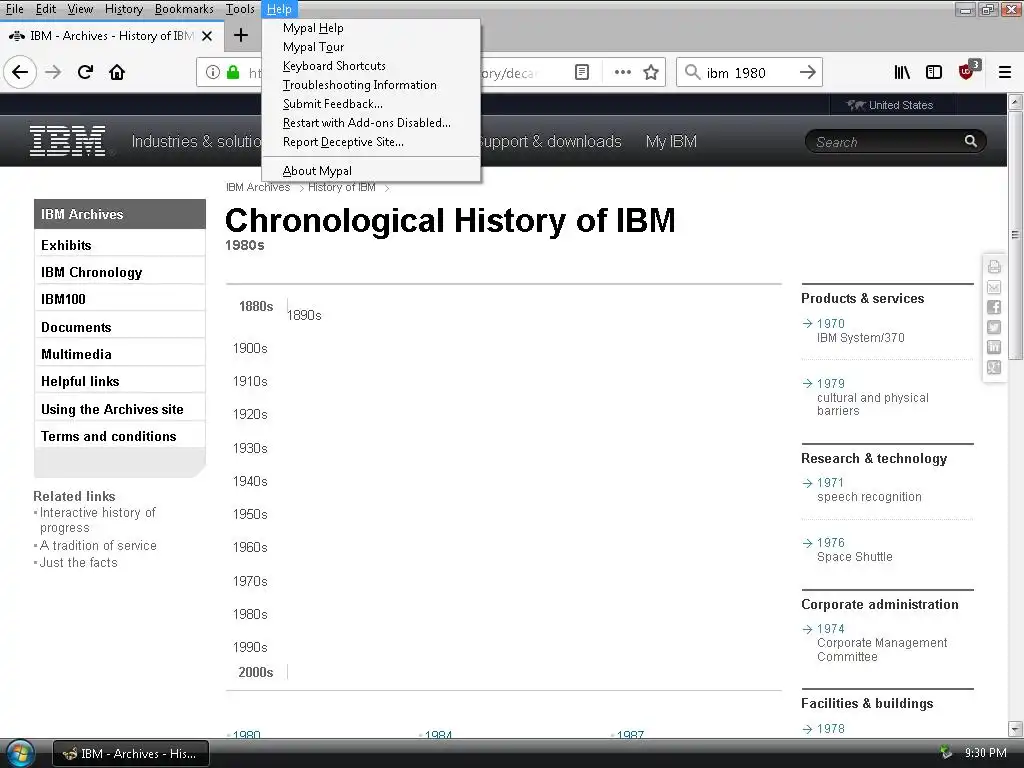
Task: Click the IBM logo
Action: tap(67, 141)
